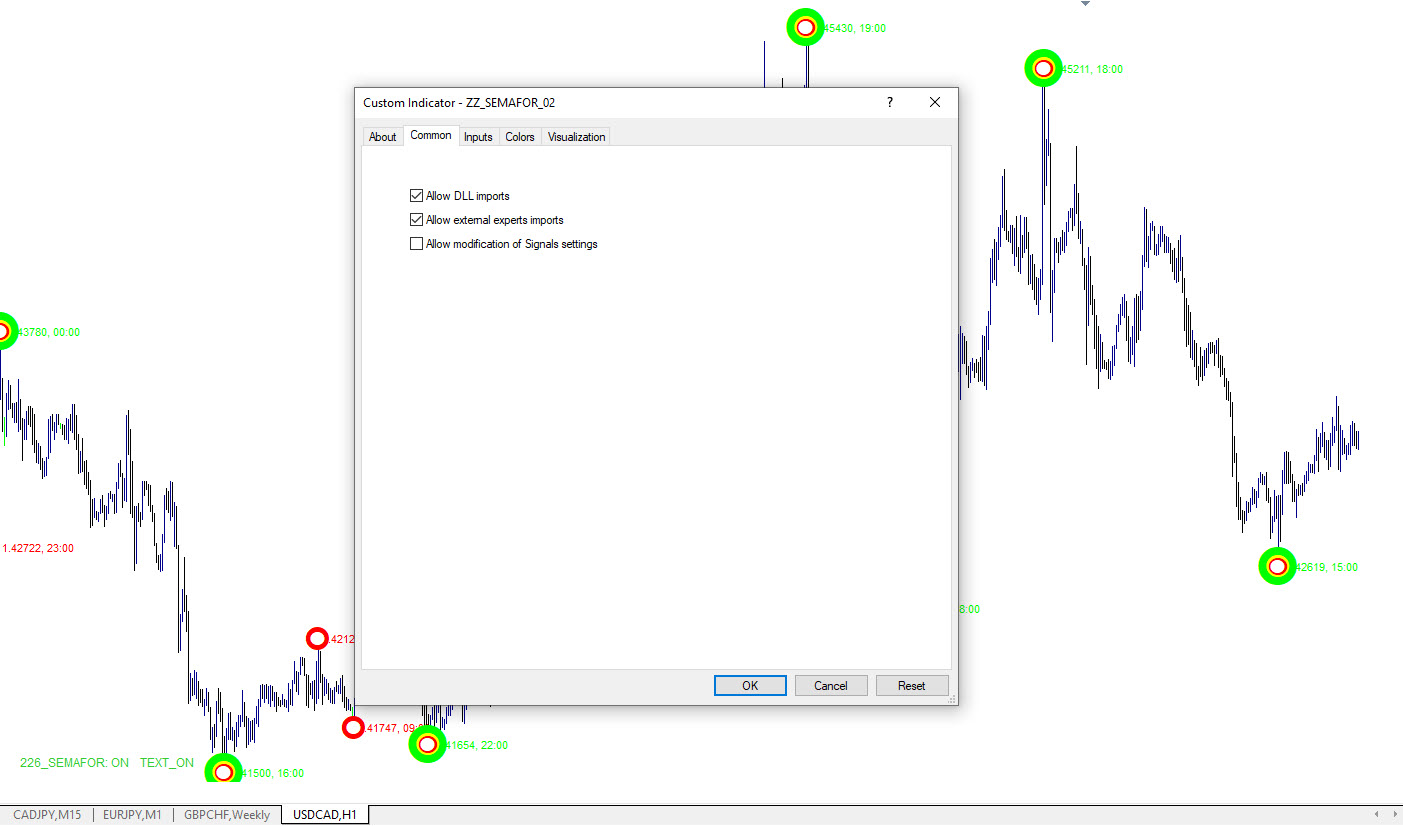The height and width of the screenshot is (826, 1403).
Task: Click the semafor marker at 19:00 peak
Action: pyautogui.click(x=805, y=27)
